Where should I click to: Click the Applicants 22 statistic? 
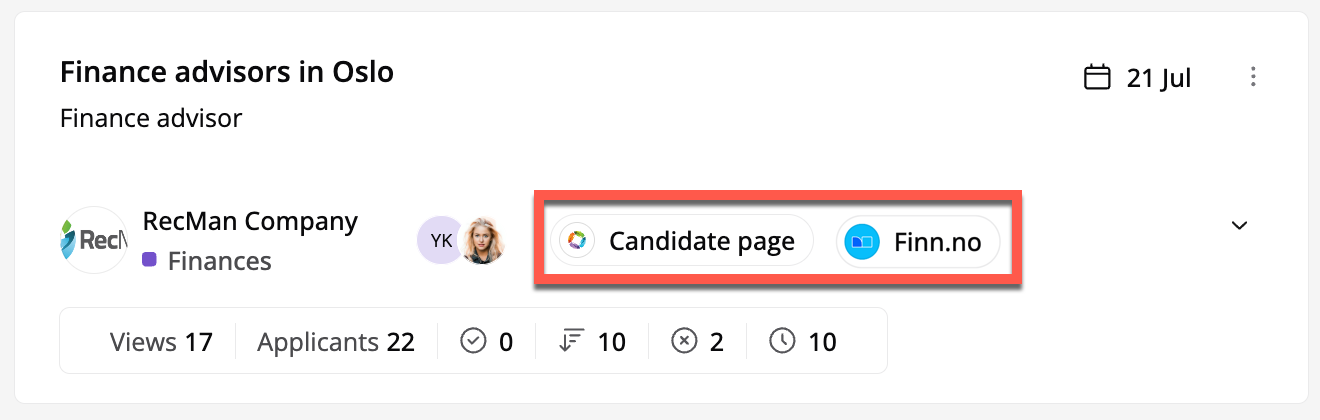click(336, 342)
